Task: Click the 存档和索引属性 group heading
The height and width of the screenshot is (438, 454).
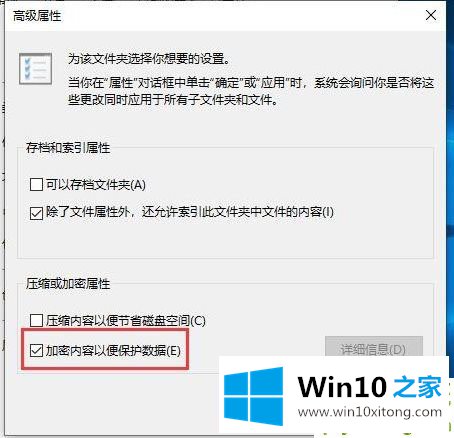Action: (x=68, y=148)
